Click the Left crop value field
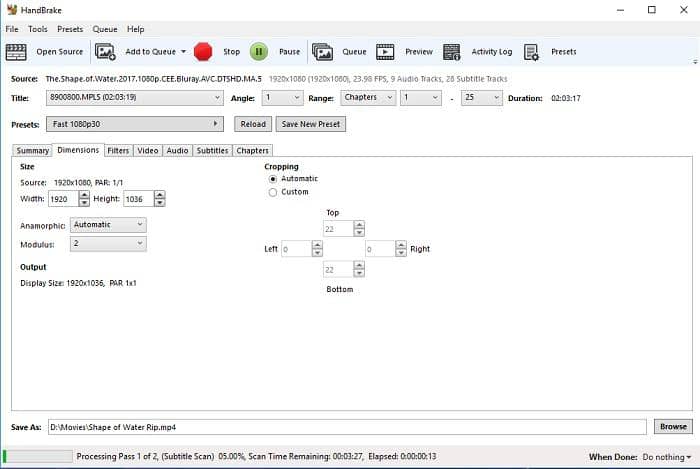 coord(296,249)
